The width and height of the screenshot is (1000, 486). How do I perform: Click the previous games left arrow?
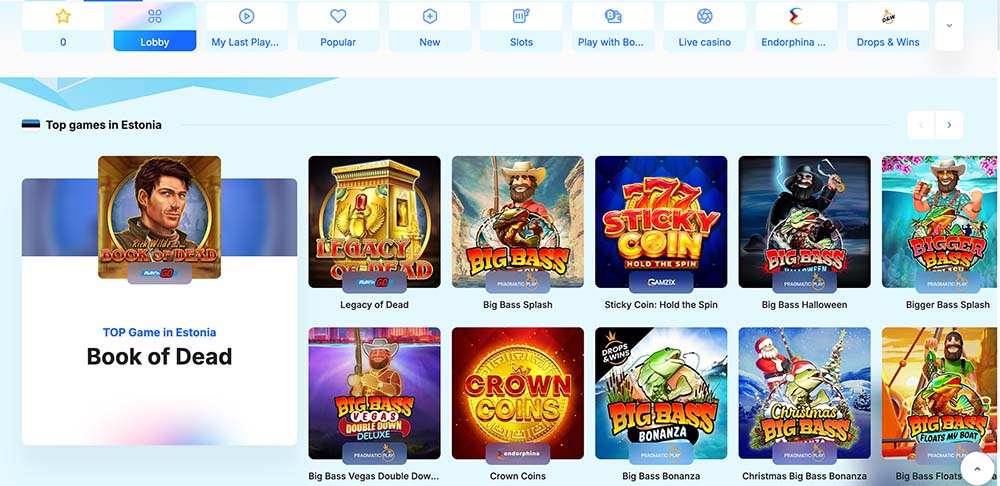(921, 125)
